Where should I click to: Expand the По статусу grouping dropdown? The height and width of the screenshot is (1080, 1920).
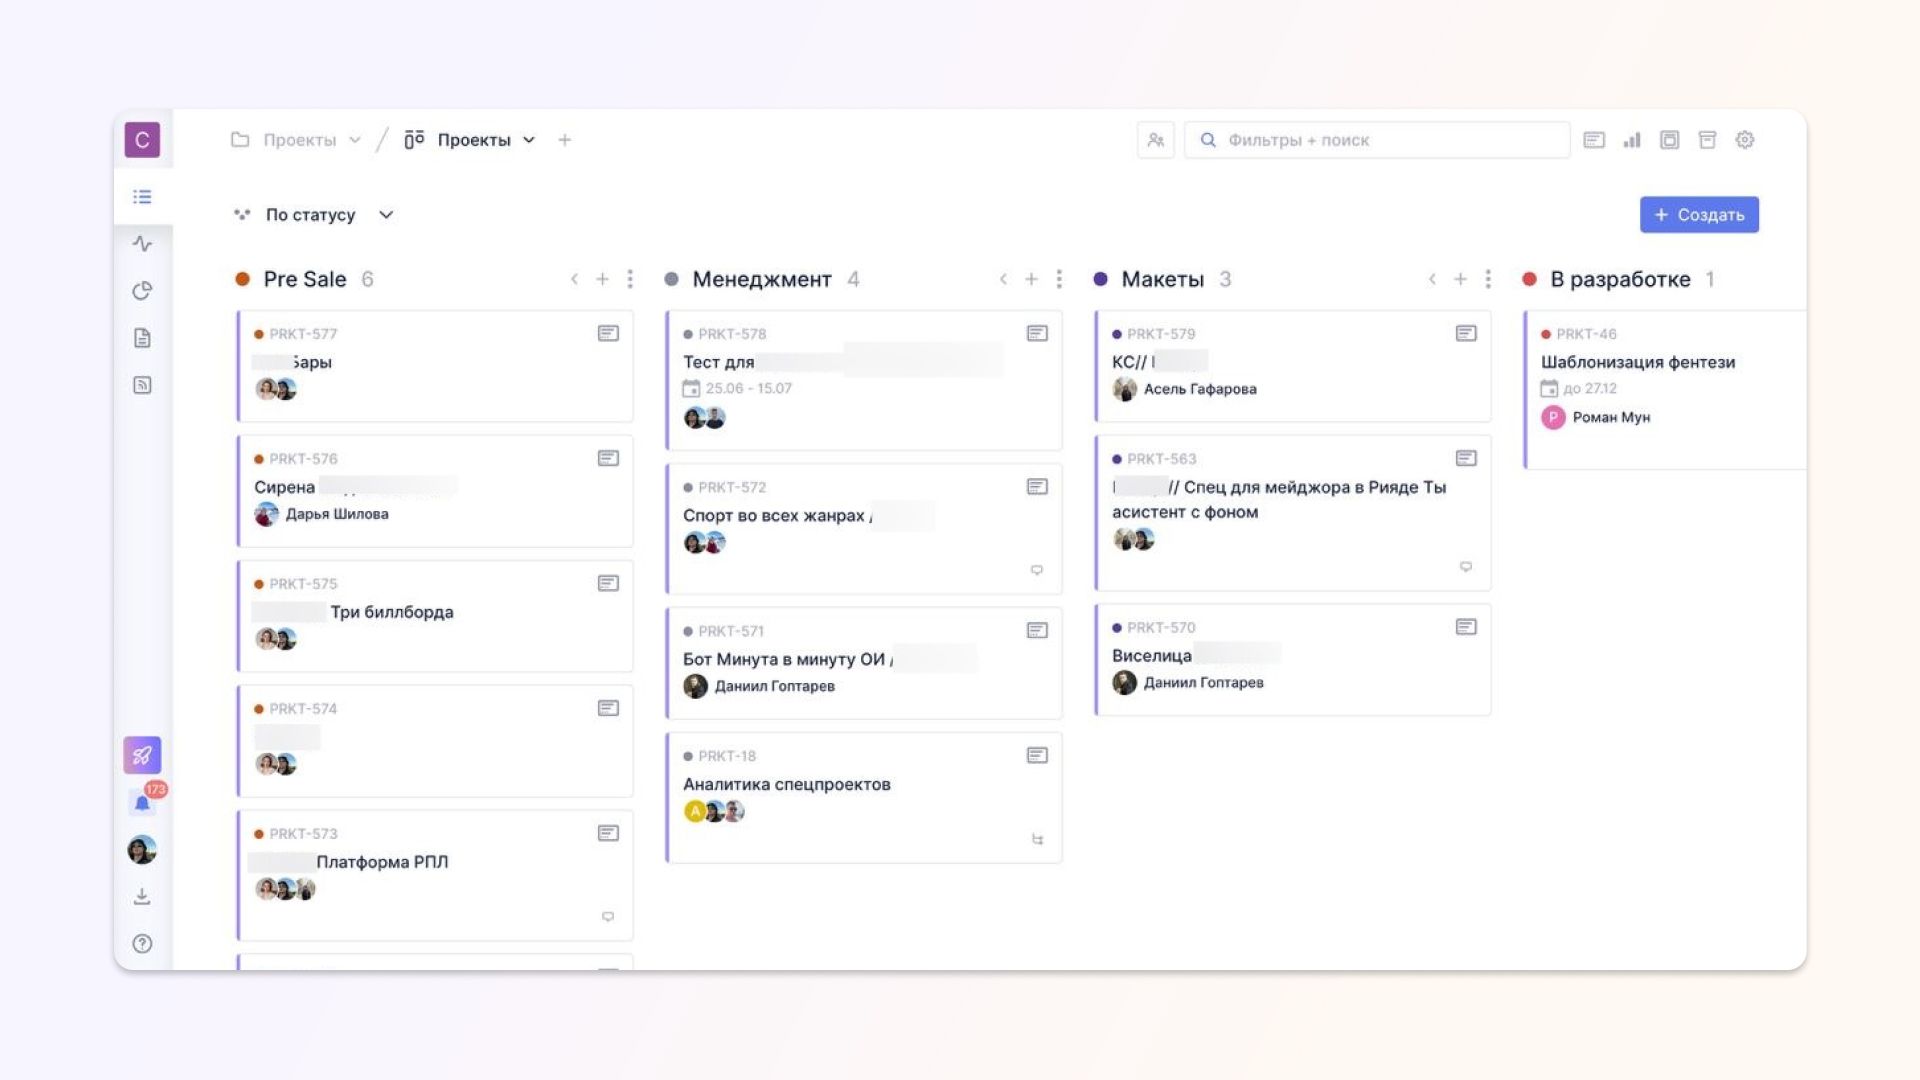(386, 215)
